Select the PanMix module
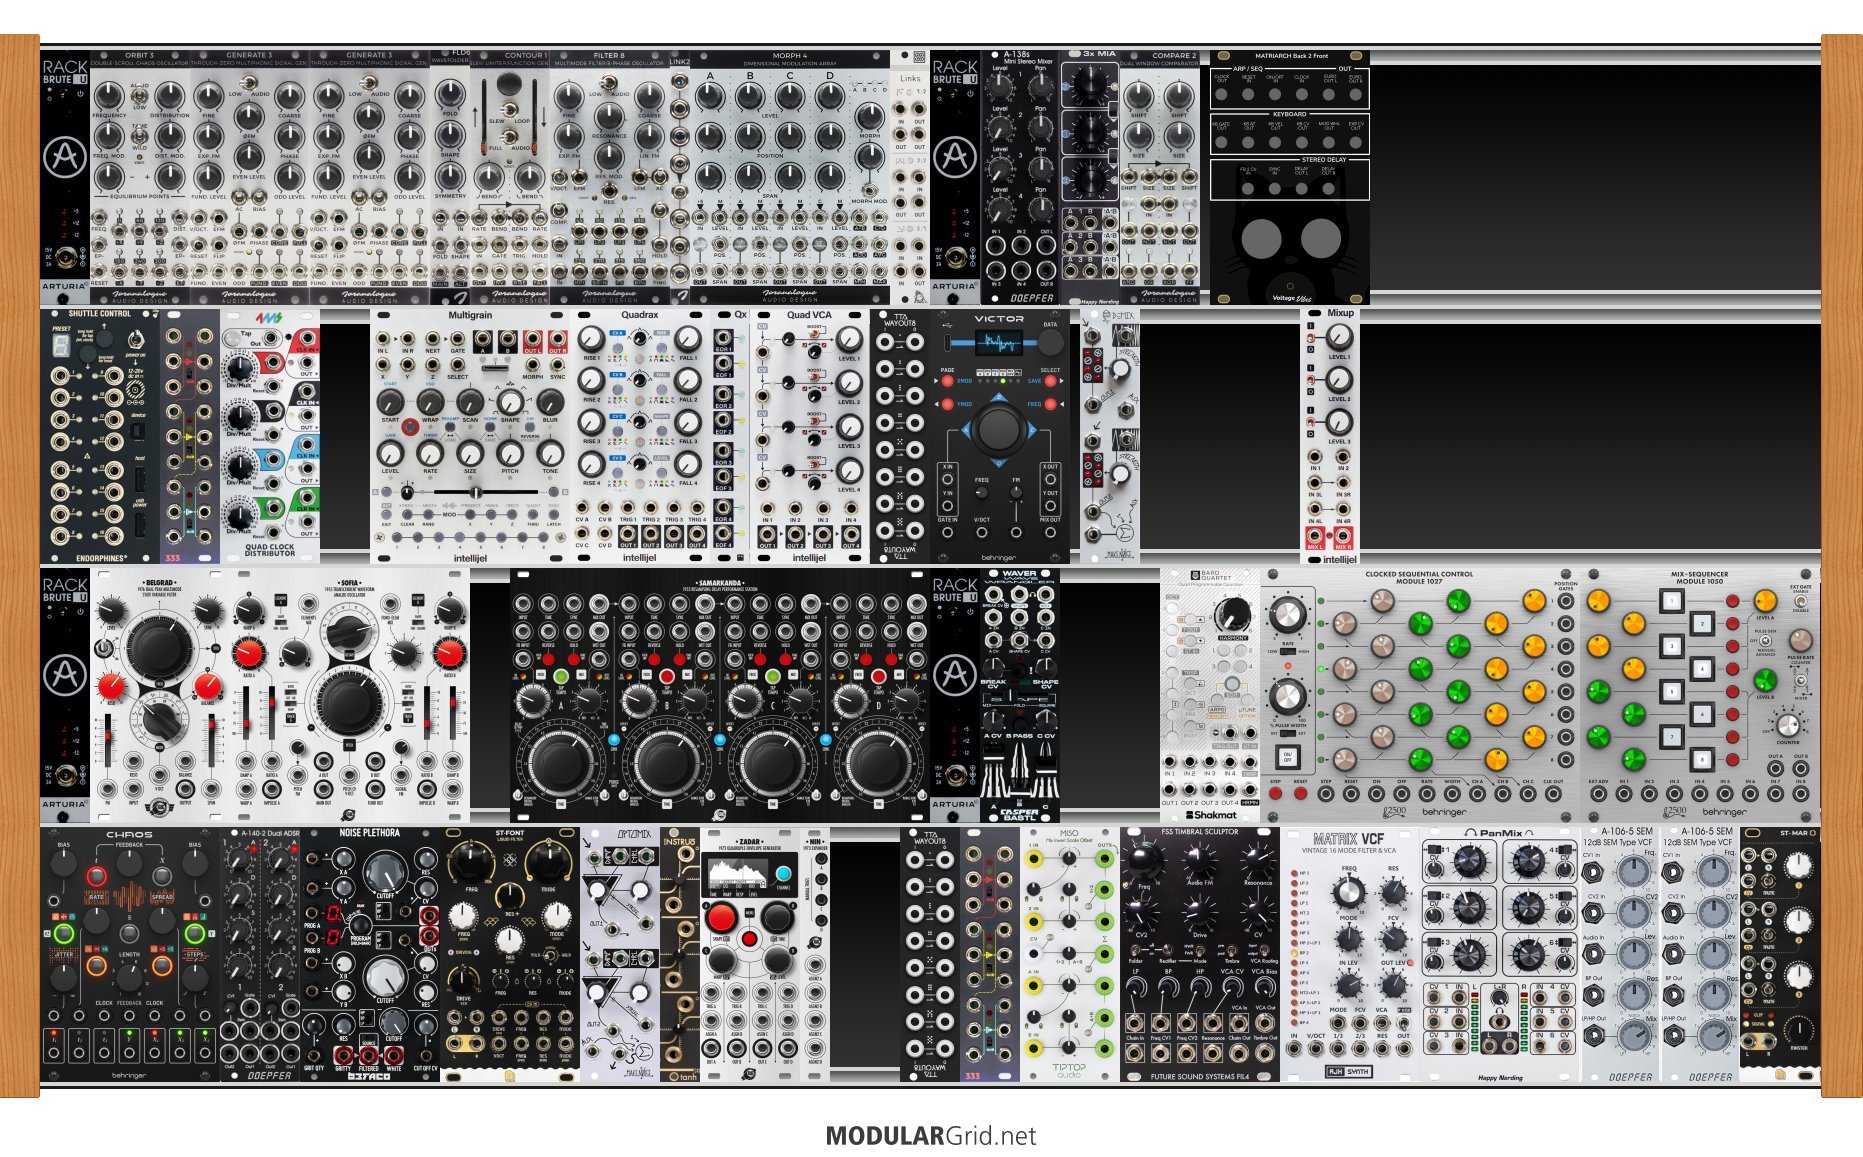Screen dimensions: 1863x1157 (x=1500, y=954)
